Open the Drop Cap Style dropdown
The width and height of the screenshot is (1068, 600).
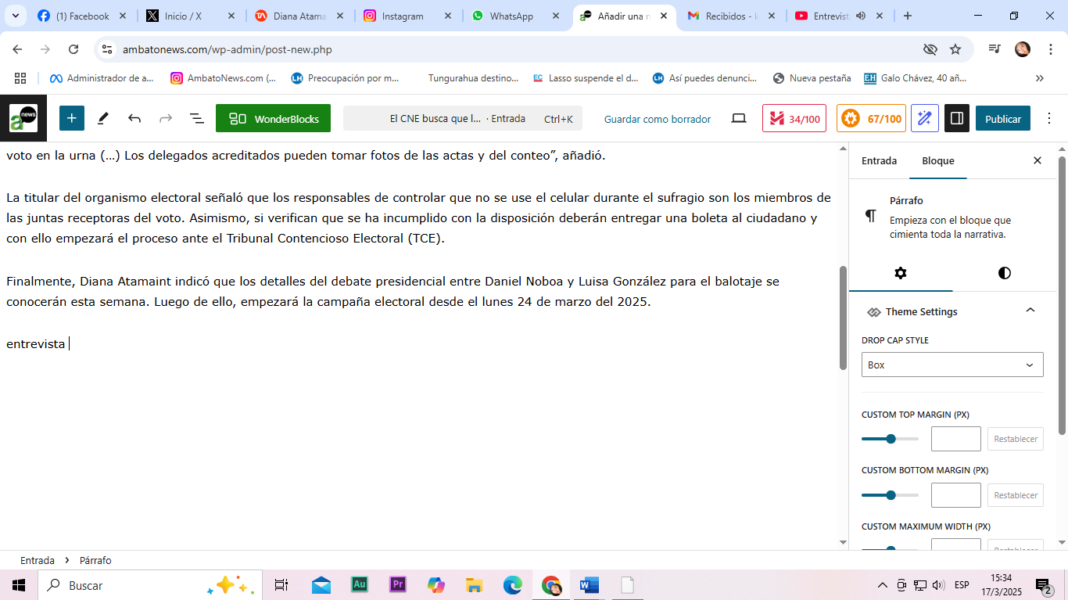(x=952, y=365)
